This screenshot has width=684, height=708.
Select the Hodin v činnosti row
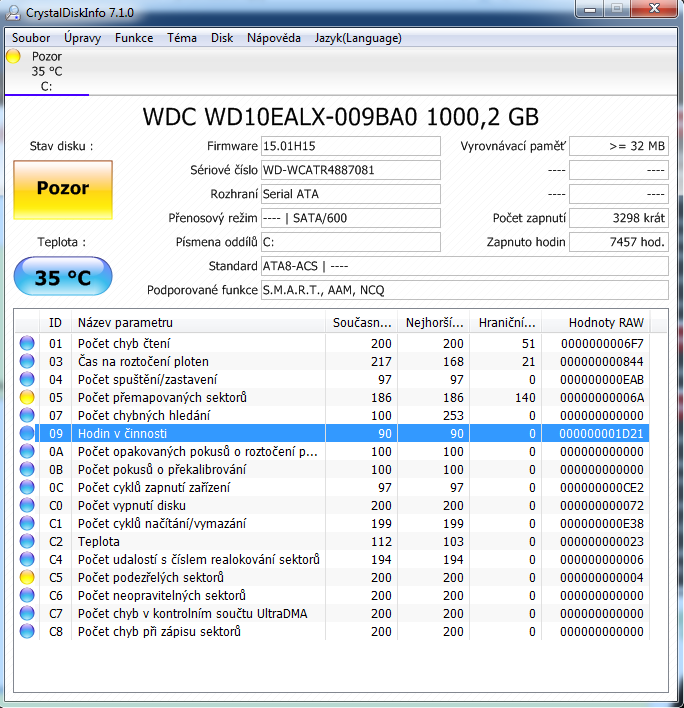[200, 434]
